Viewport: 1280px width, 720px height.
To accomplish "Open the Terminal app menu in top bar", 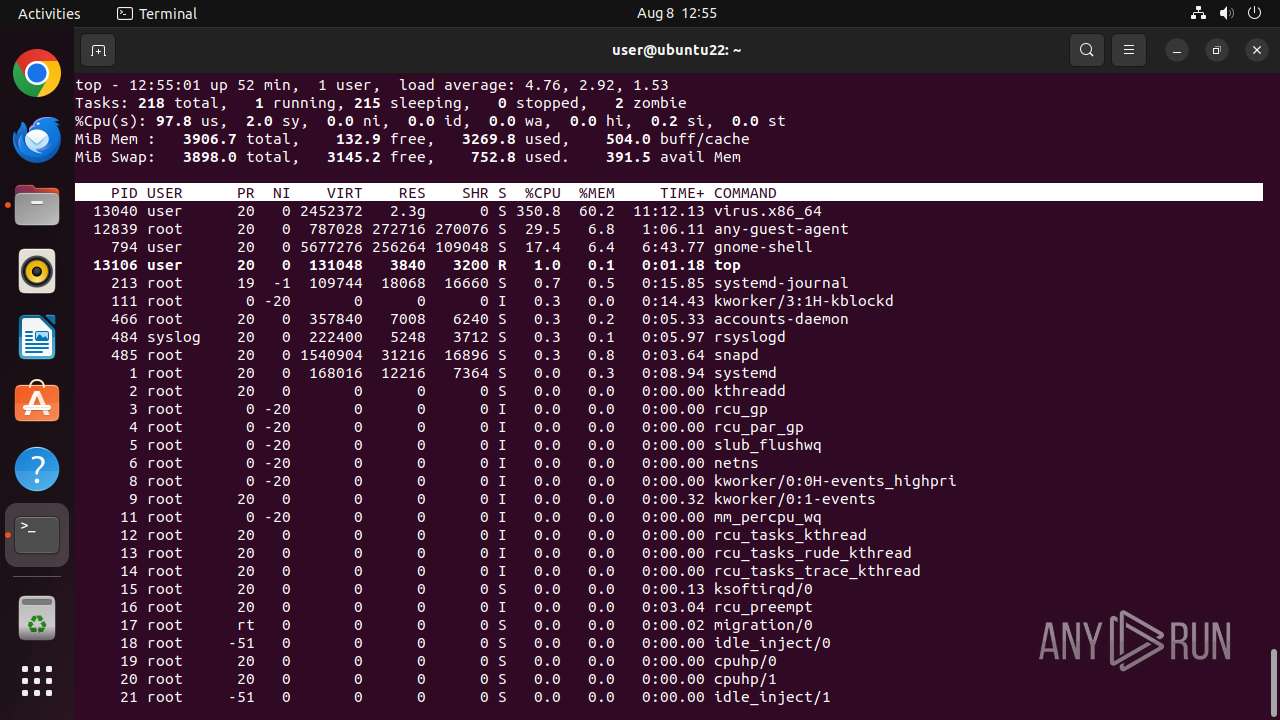I will [157, 14].
